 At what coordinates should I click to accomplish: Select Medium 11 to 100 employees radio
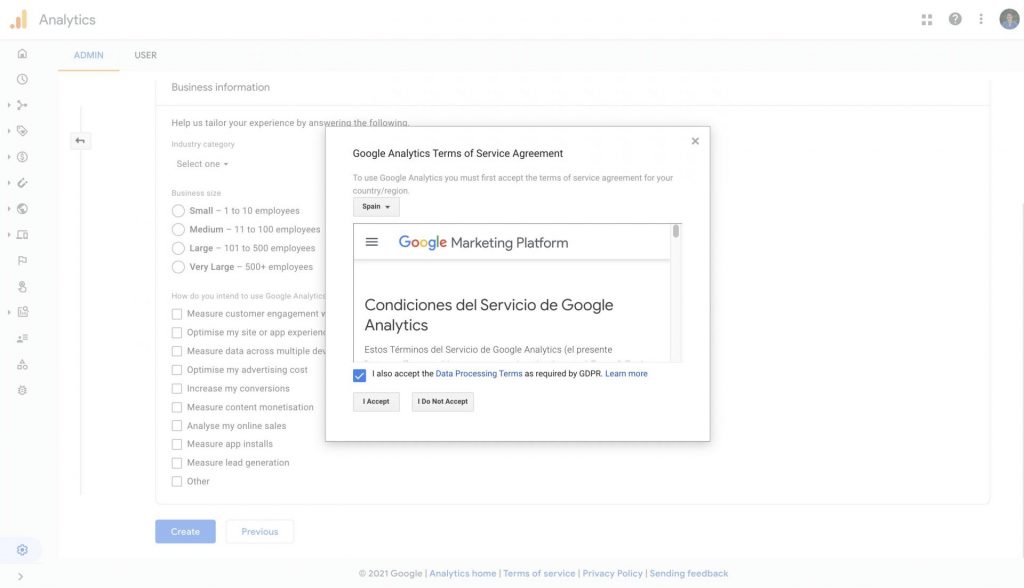tap(178, 229)
